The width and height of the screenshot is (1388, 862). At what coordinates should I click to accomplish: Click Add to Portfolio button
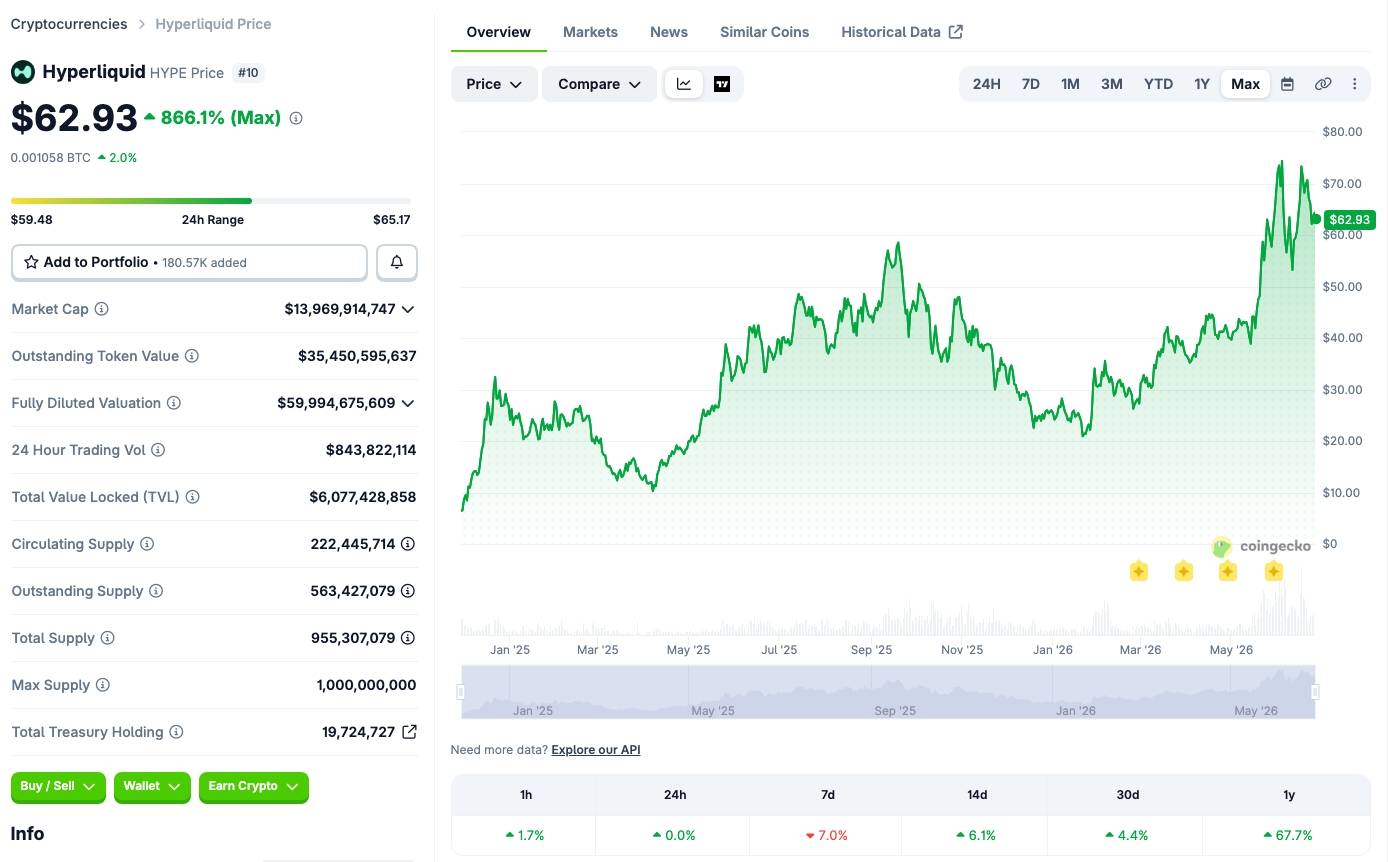[189, 262]
